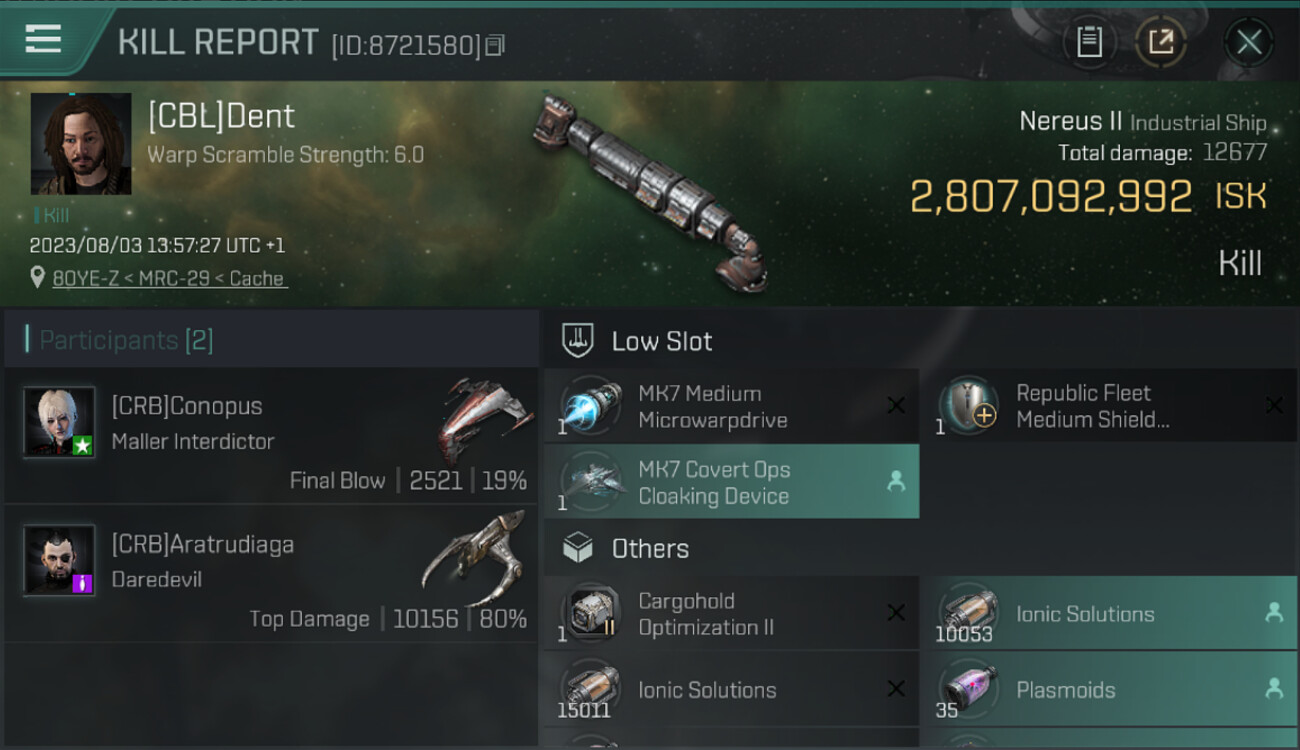
Task: Select the MK7 Covert Ops Cloaking Device
Action: tap(731, 482)
